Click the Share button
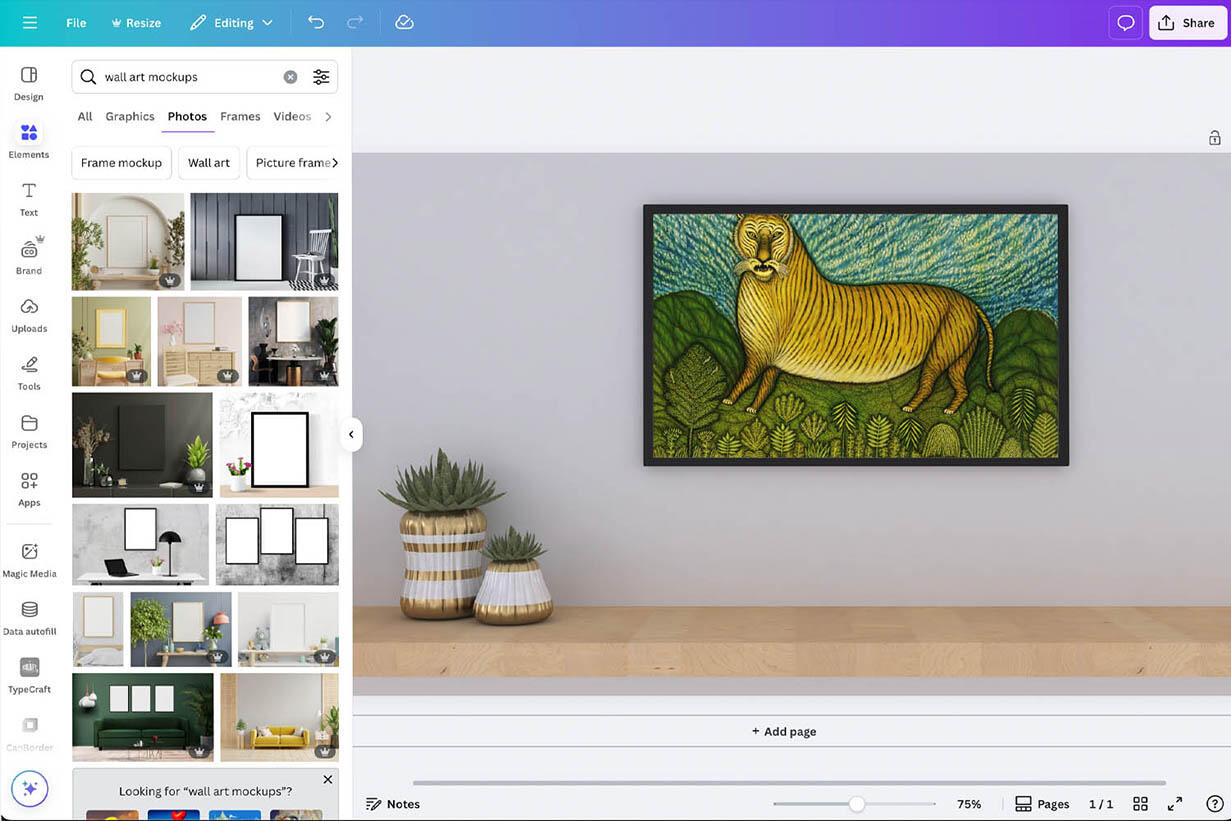The width and height of the screenshot is (1231, 821). (x=1187, y=23)
